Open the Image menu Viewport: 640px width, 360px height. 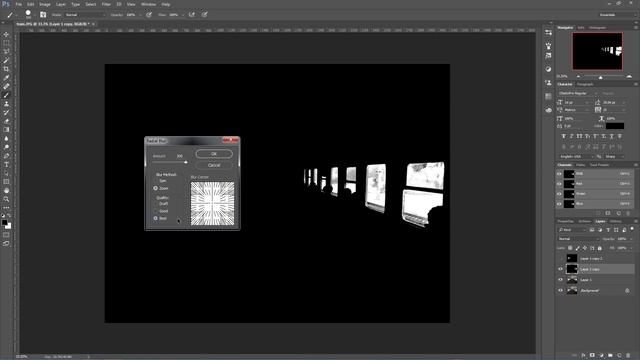(x=45, y=4)
